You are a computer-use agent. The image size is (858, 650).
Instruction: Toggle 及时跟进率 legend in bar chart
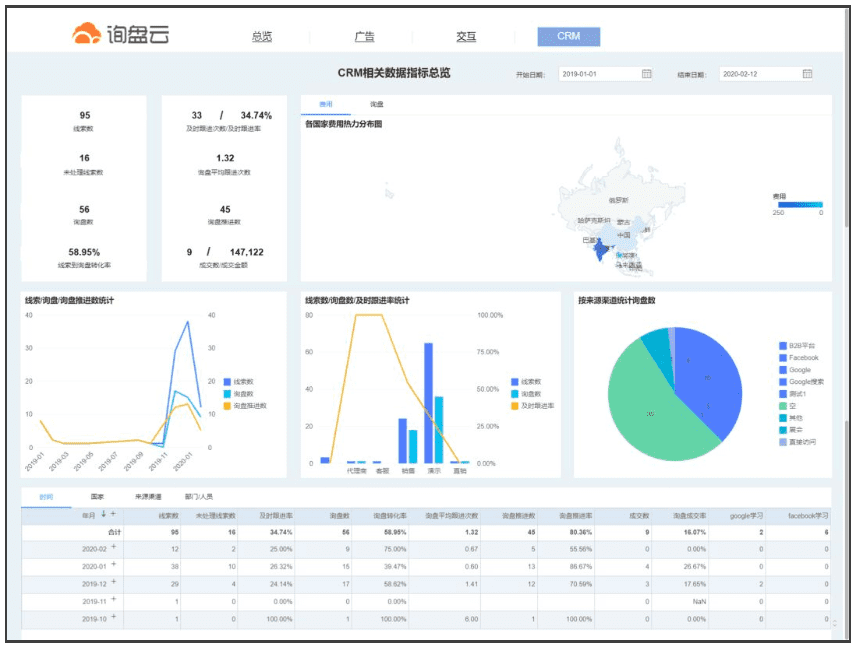[x=531, y=405]
